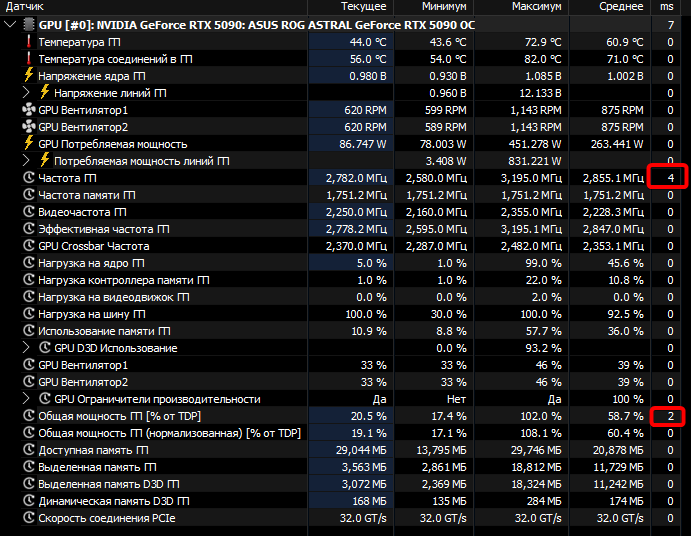Click icon beside GPU Вентилятор1 percent row

coord(29,365)
